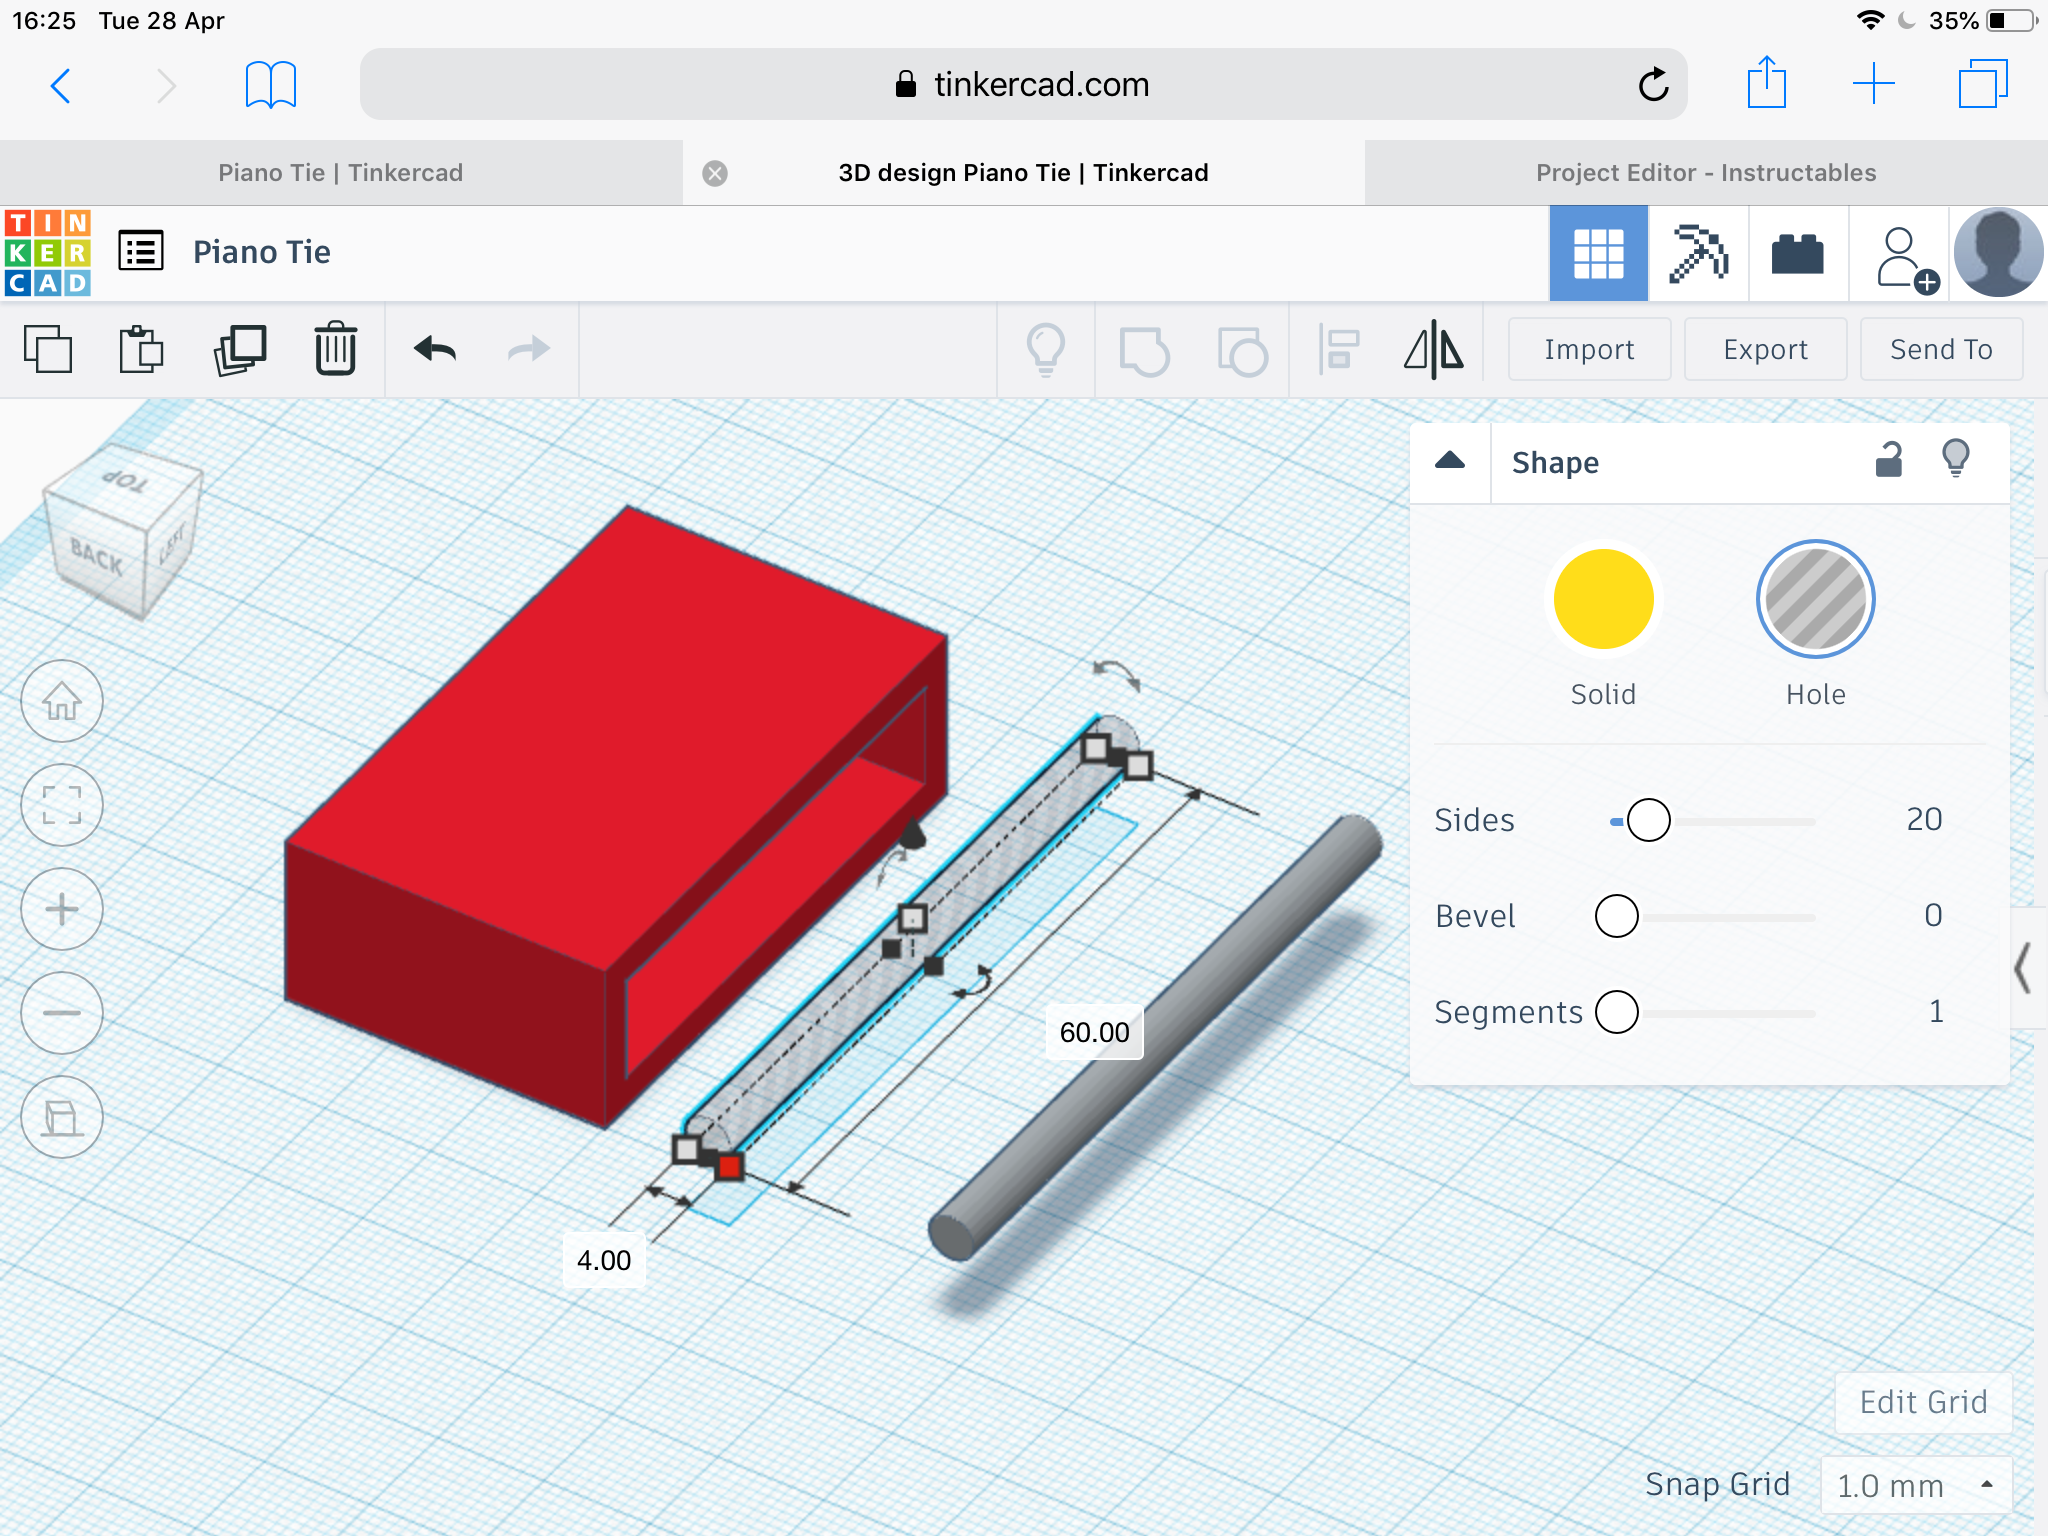
Task: Switch to Piano Tie | Tinkercad tab
Action: click(341, 173)
